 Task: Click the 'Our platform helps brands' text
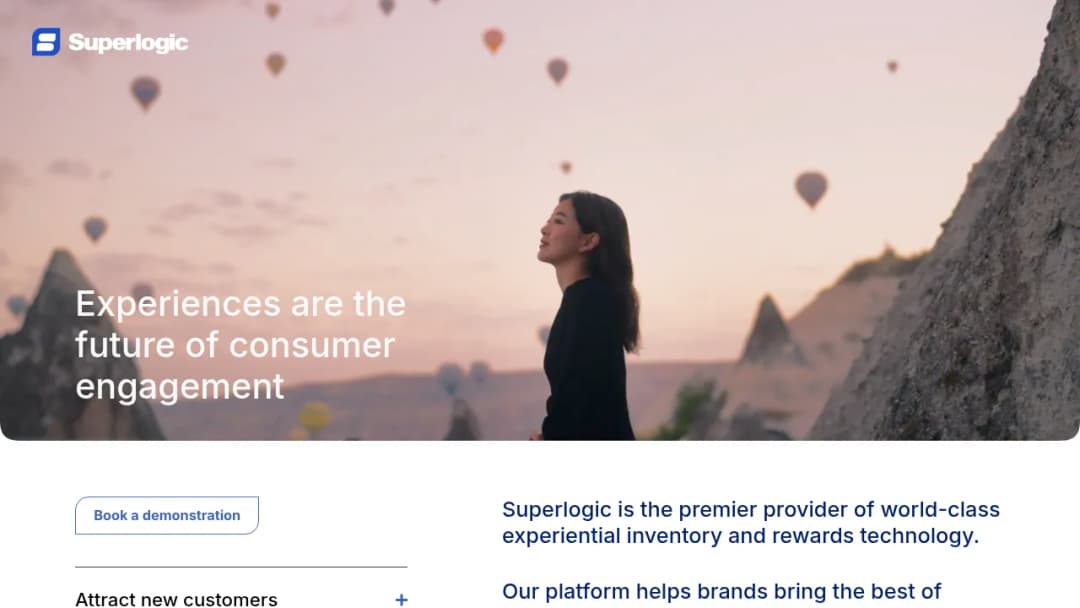pyautogui.click(x=721, y=591)
